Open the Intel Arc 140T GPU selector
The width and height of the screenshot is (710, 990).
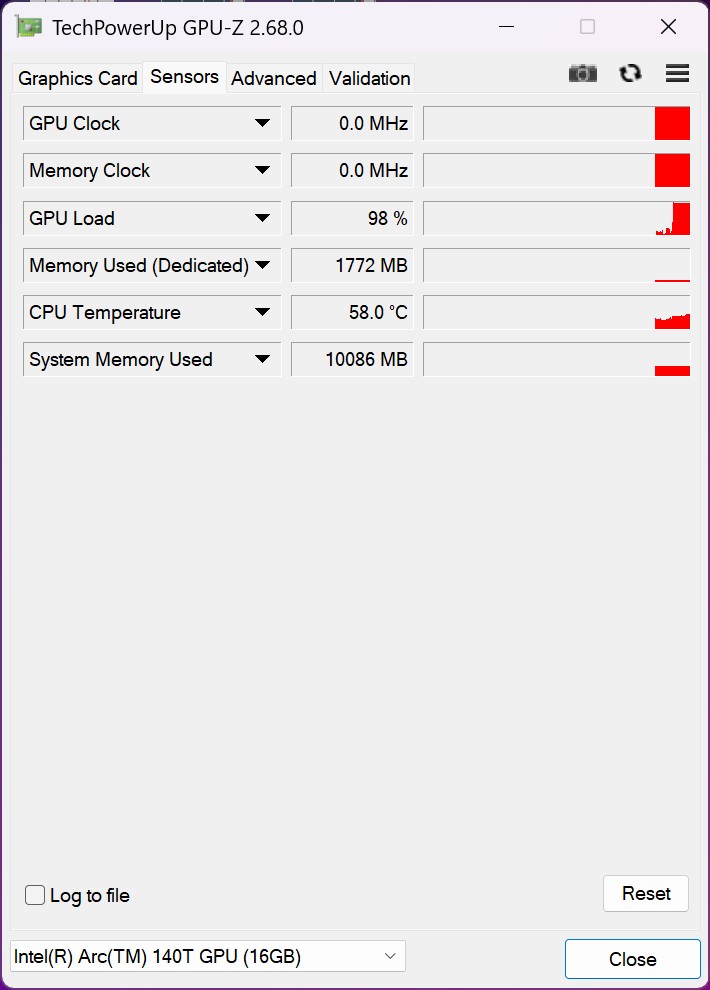(x=207, y=956)
